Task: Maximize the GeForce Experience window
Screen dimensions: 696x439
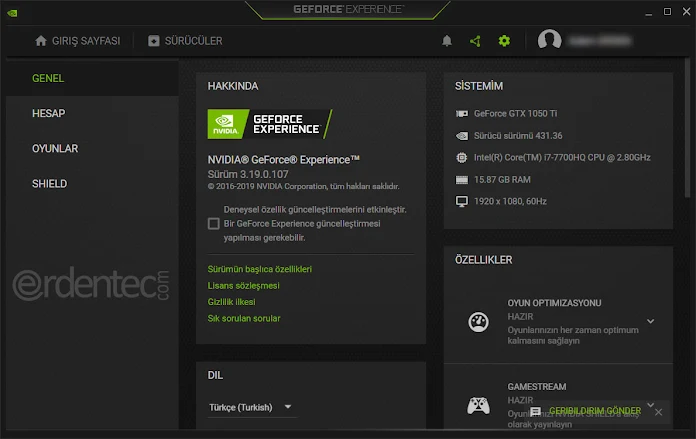Action: [667, 12]
